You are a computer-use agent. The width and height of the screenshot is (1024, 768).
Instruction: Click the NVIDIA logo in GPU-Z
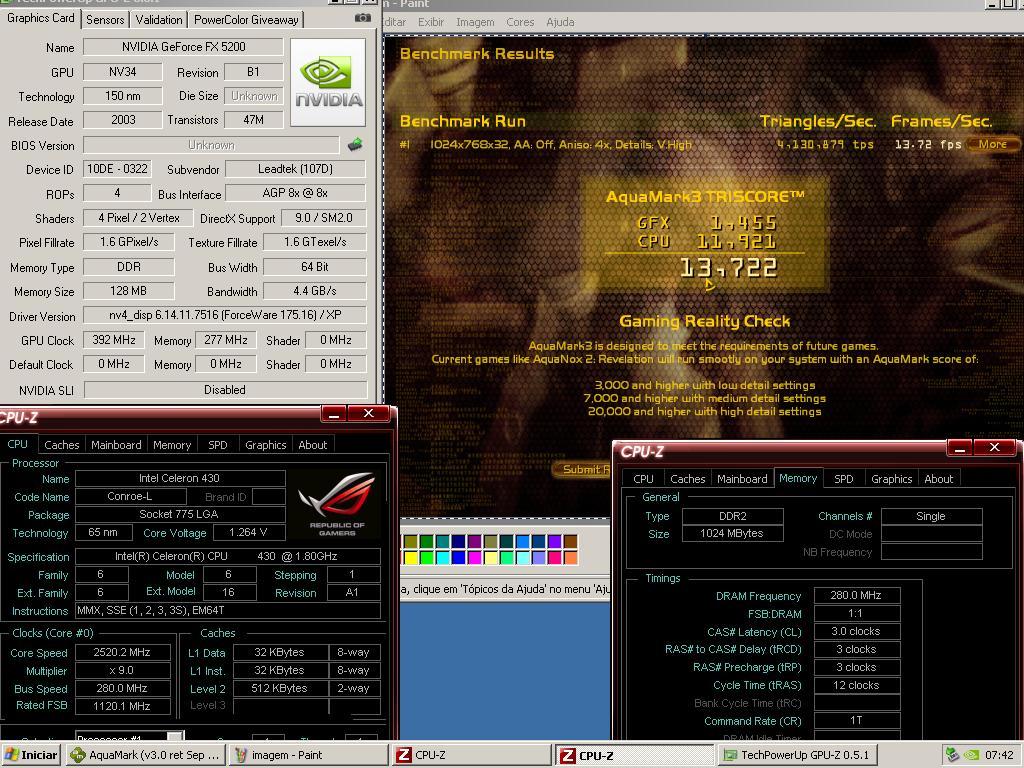(328, 82)
